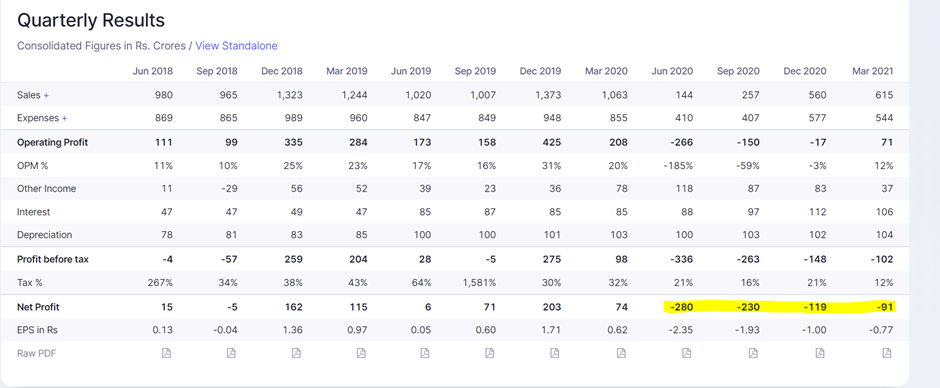This screenshot has height=388, width=940.
Task: Open the Raw PDF for Mar 2021
Action: 887,353
